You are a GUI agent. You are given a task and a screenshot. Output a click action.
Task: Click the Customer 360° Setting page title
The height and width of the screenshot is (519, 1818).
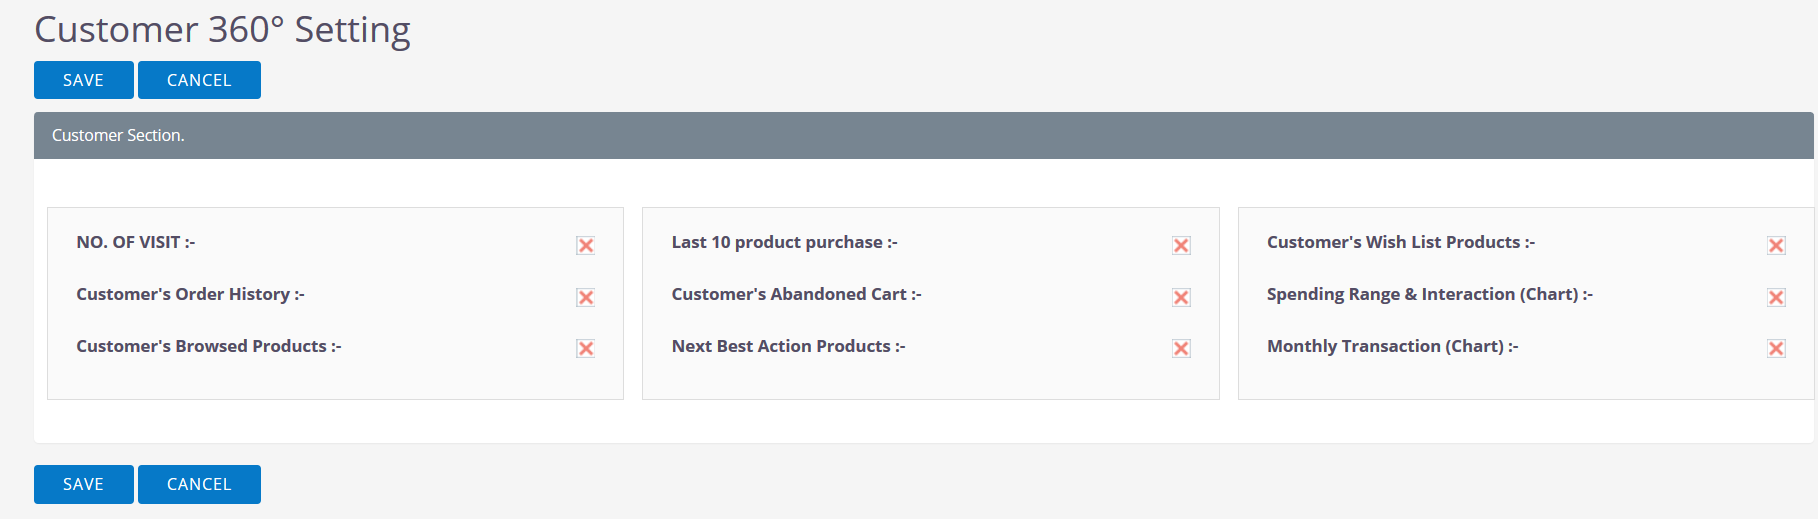coord(222,29)
